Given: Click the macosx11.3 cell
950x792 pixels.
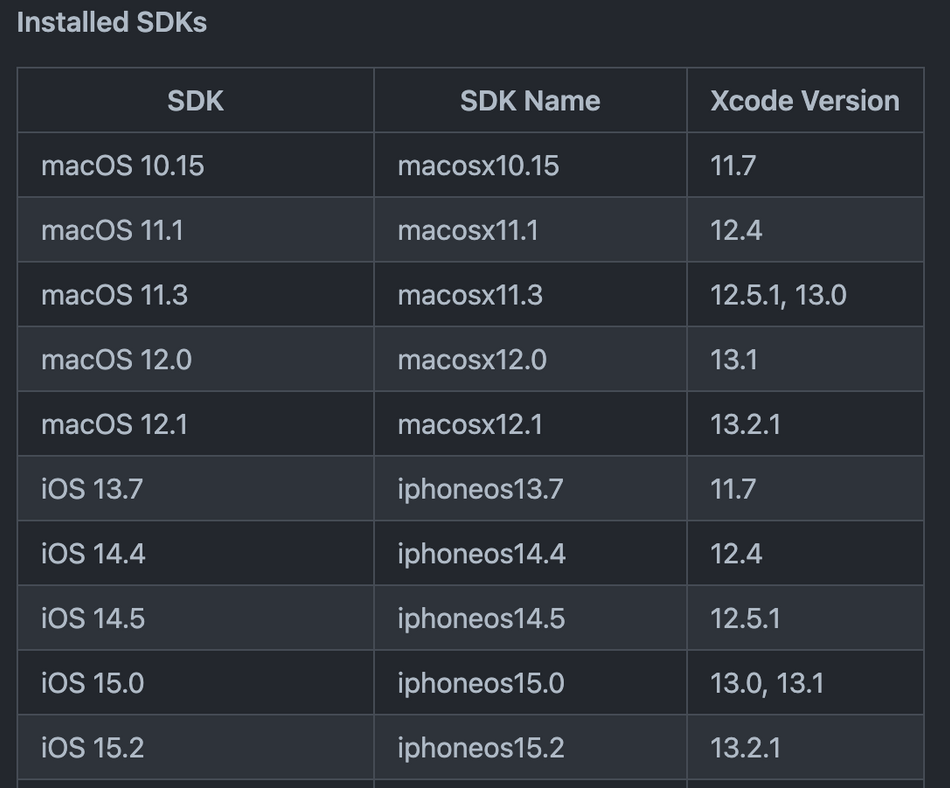Looking at the screenshot, I should click(530, 295).
